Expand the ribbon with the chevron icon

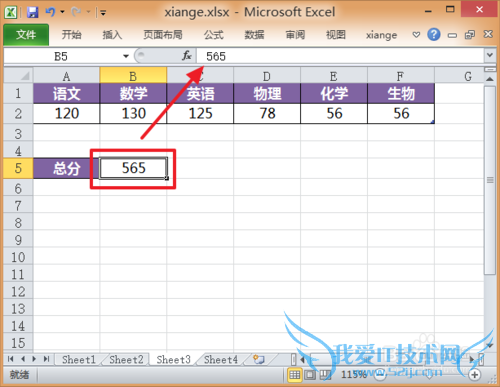click(416, 35)
